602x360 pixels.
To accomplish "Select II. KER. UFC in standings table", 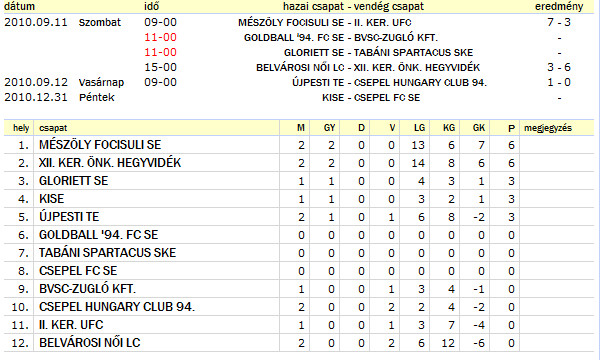I will (71, 325).
